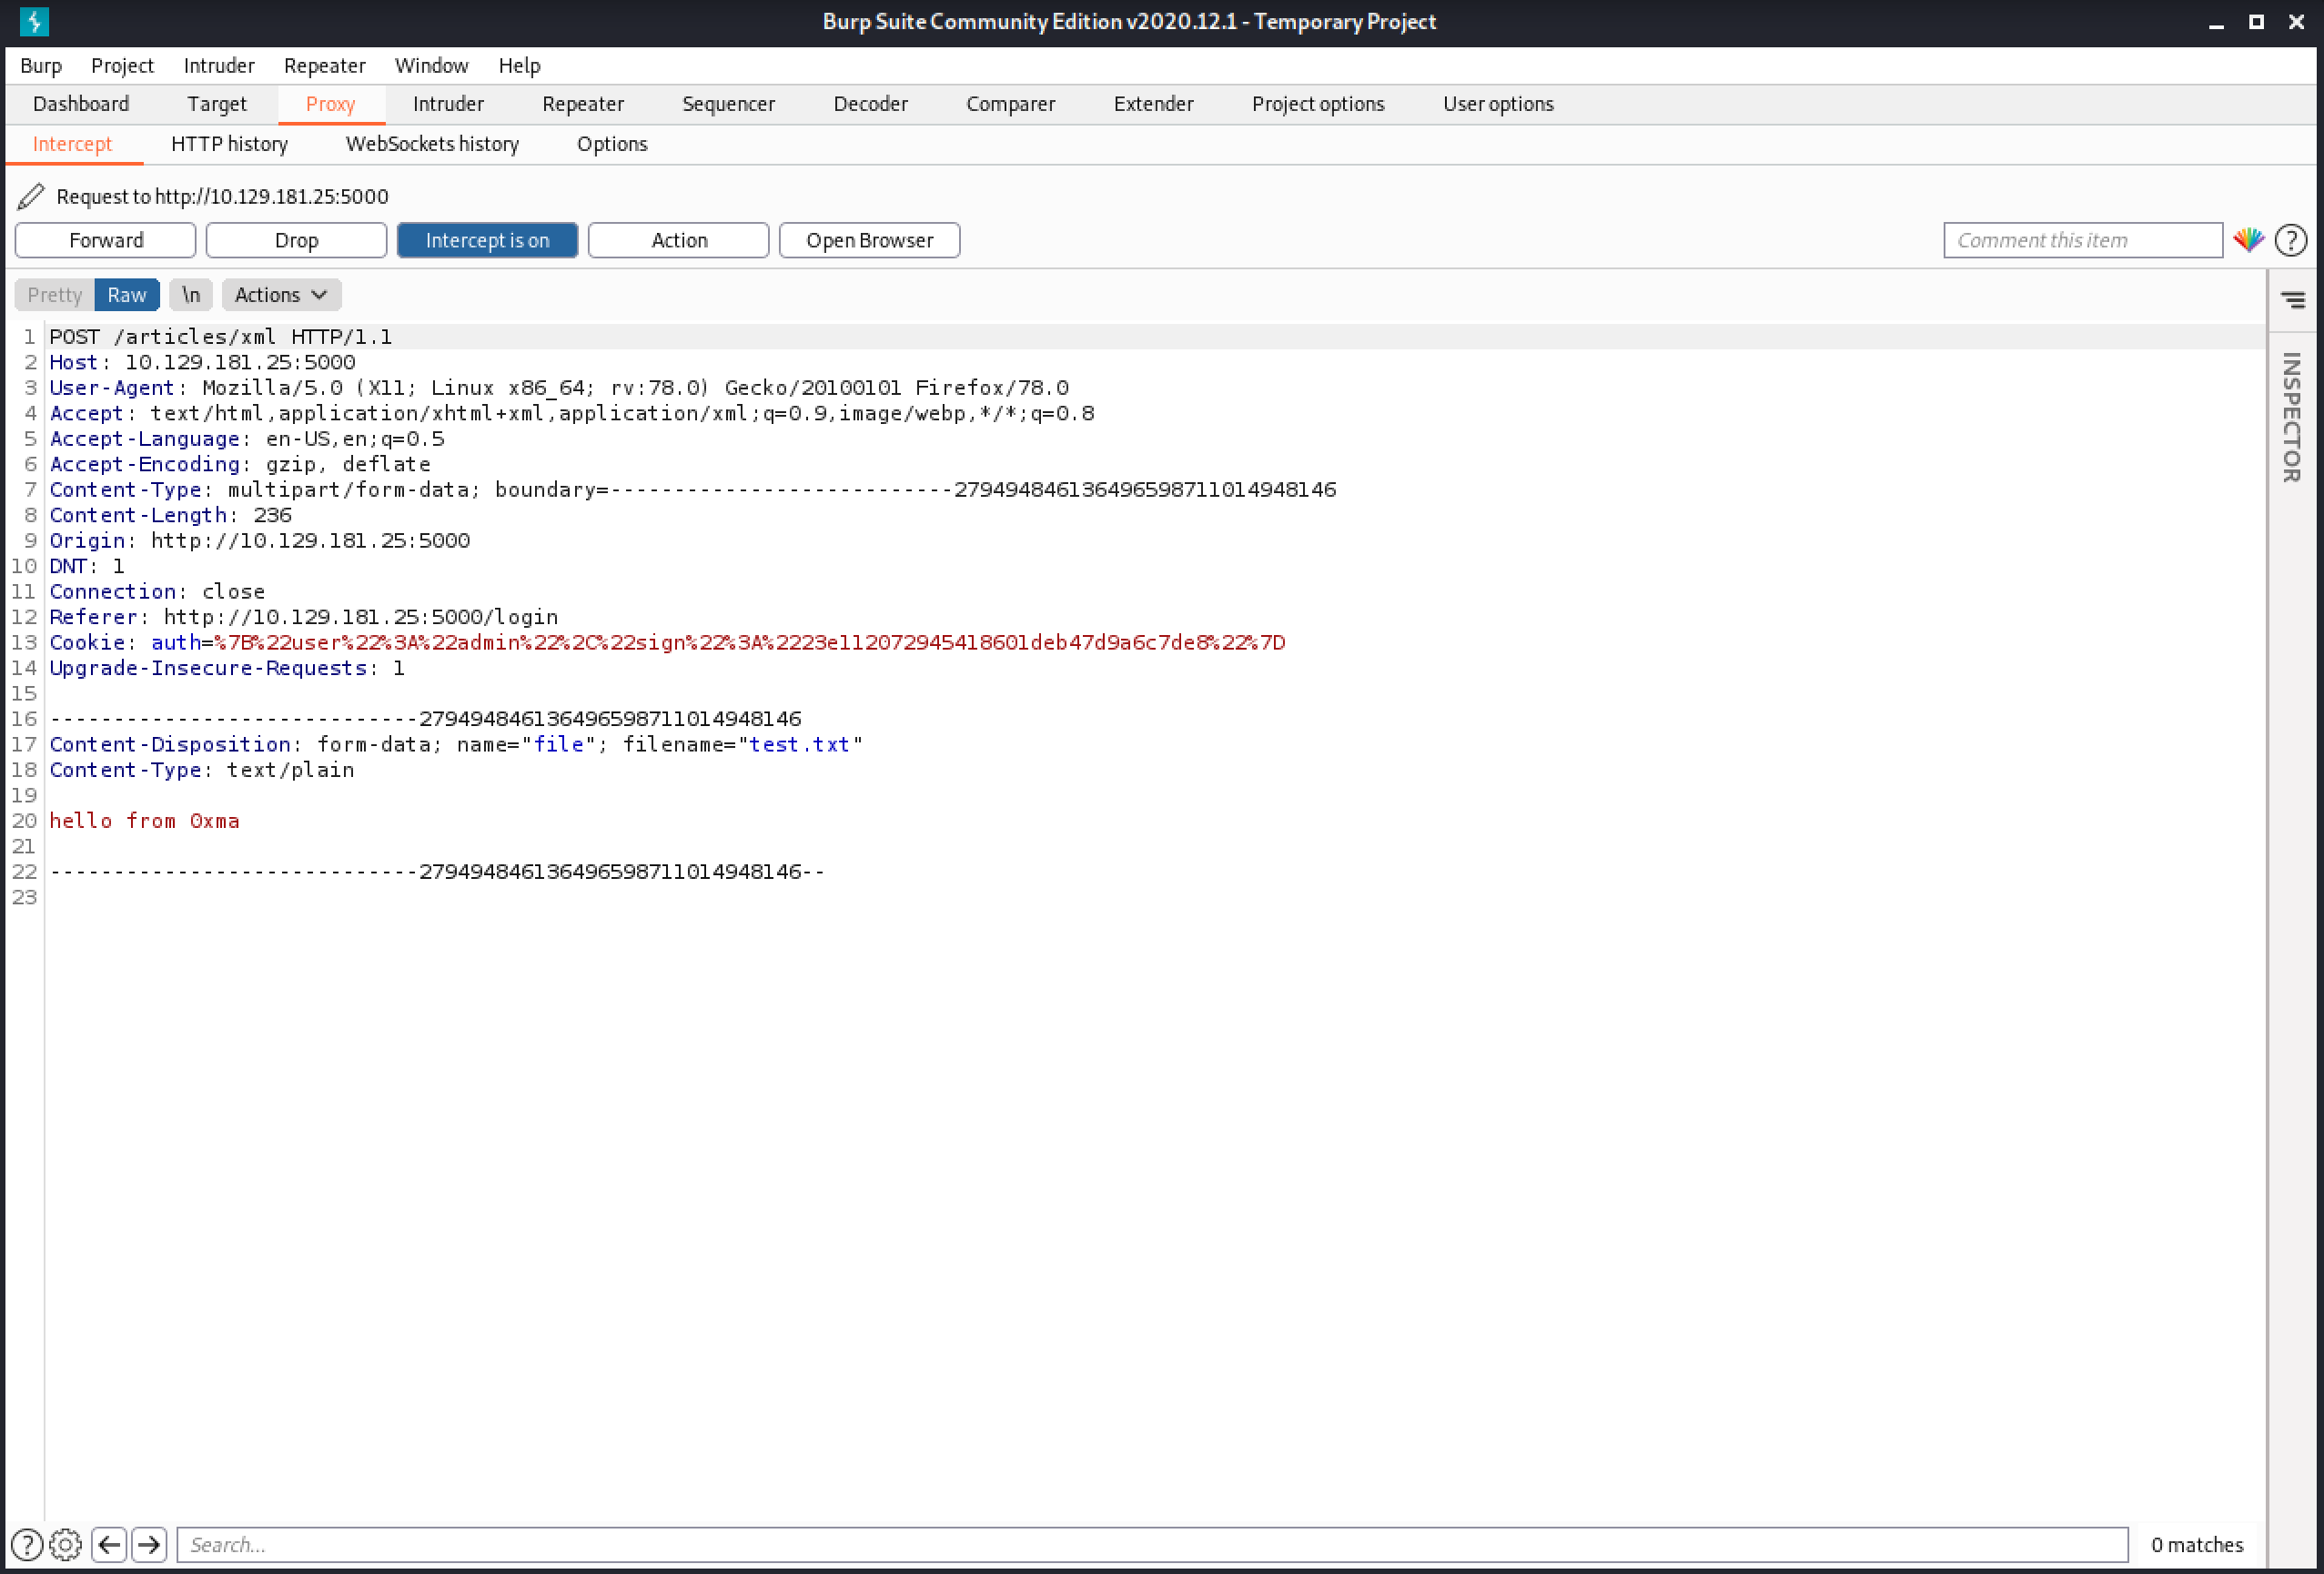The width and height of the screenshot is (2324, 1574).
Task: Click the Comment this item field
Action: 2083,240
